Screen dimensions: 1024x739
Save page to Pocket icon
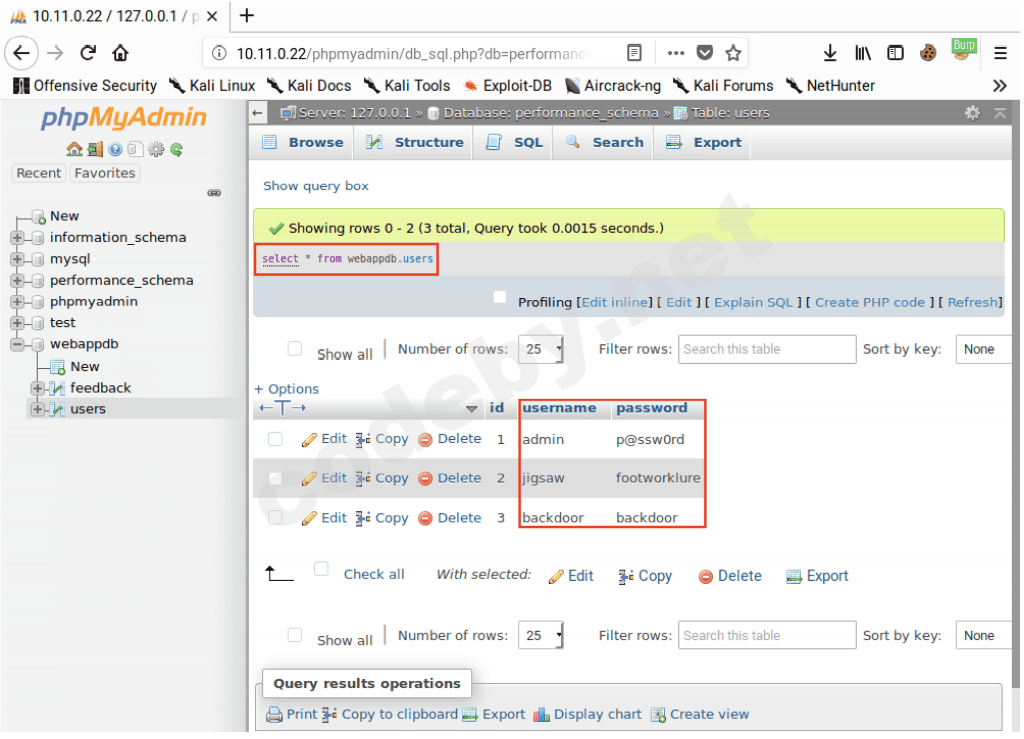pyautogui.click(x=705, y=53)
